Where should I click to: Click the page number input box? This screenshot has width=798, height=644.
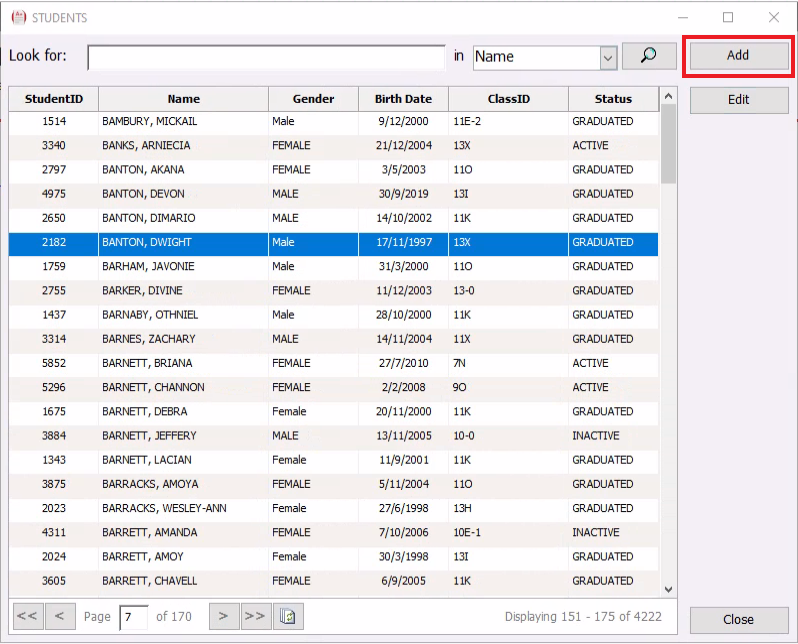click(x=134, y=618)
